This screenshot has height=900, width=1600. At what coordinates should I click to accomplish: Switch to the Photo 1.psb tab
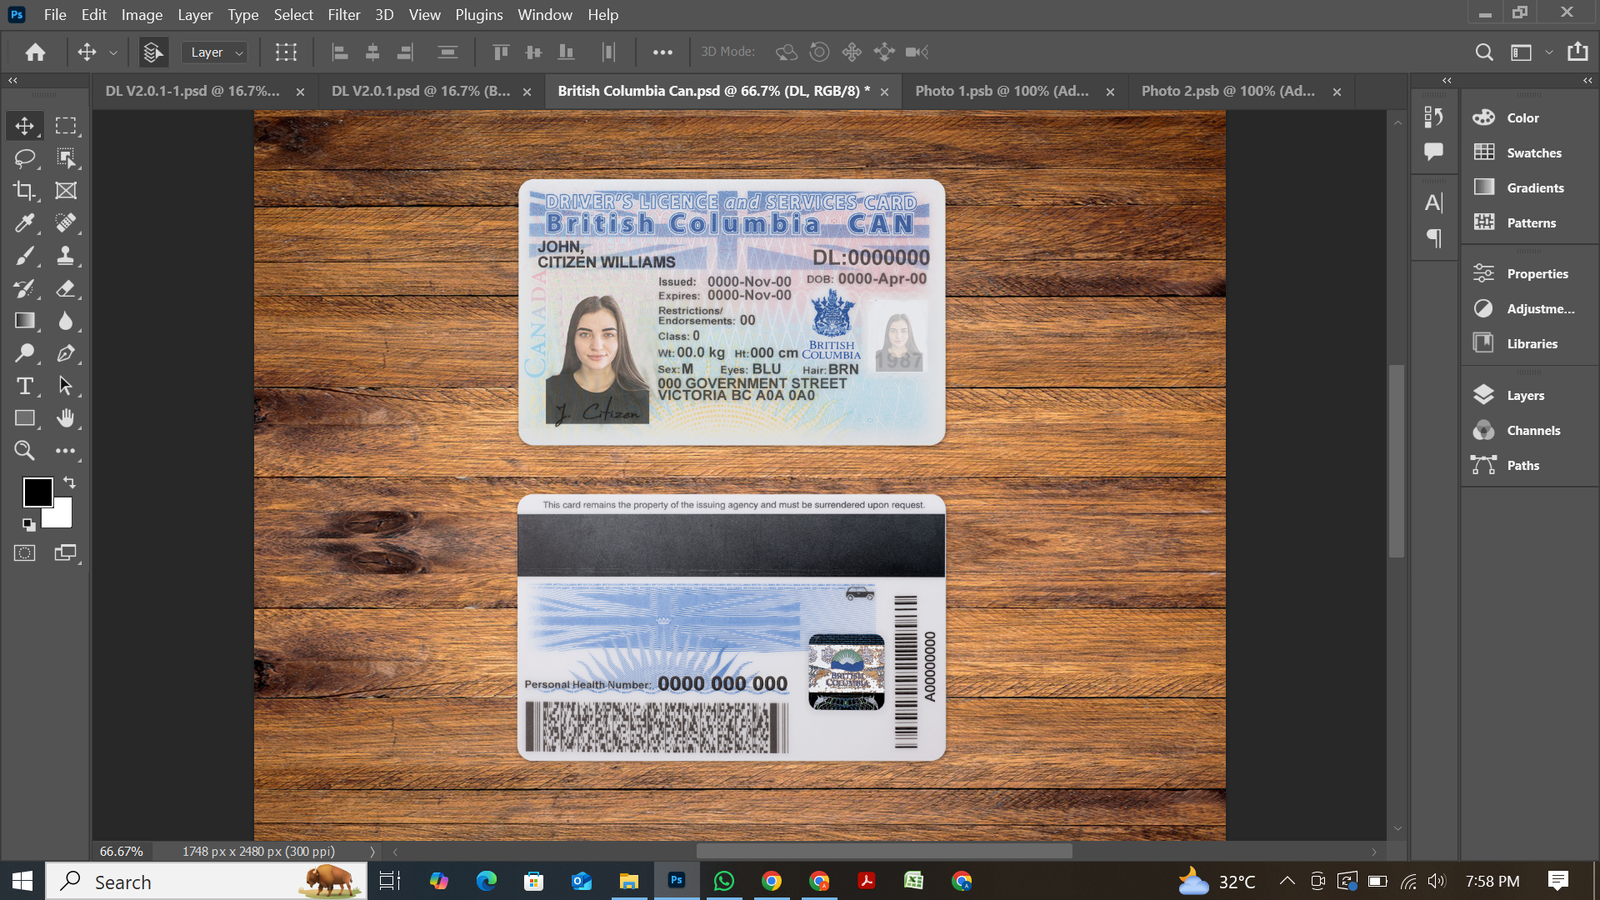pos(1001,91)
